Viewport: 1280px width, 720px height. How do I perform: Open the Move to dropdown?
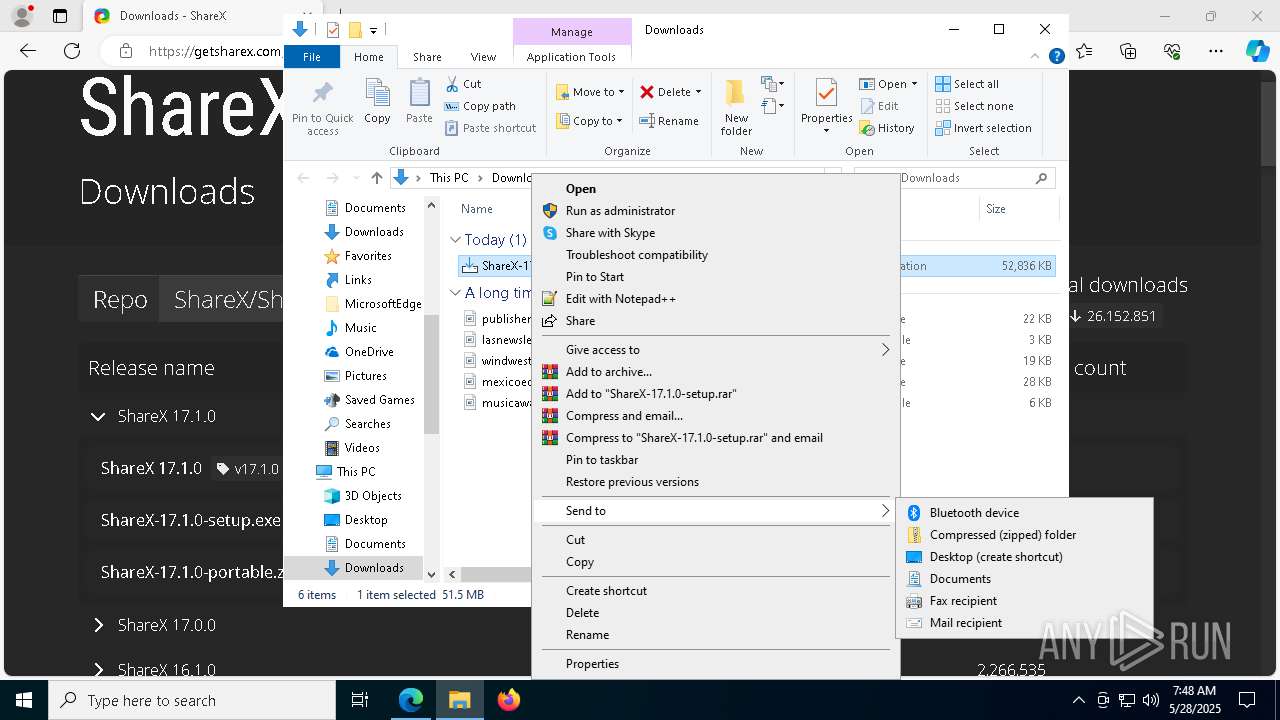tap(590, 92)
